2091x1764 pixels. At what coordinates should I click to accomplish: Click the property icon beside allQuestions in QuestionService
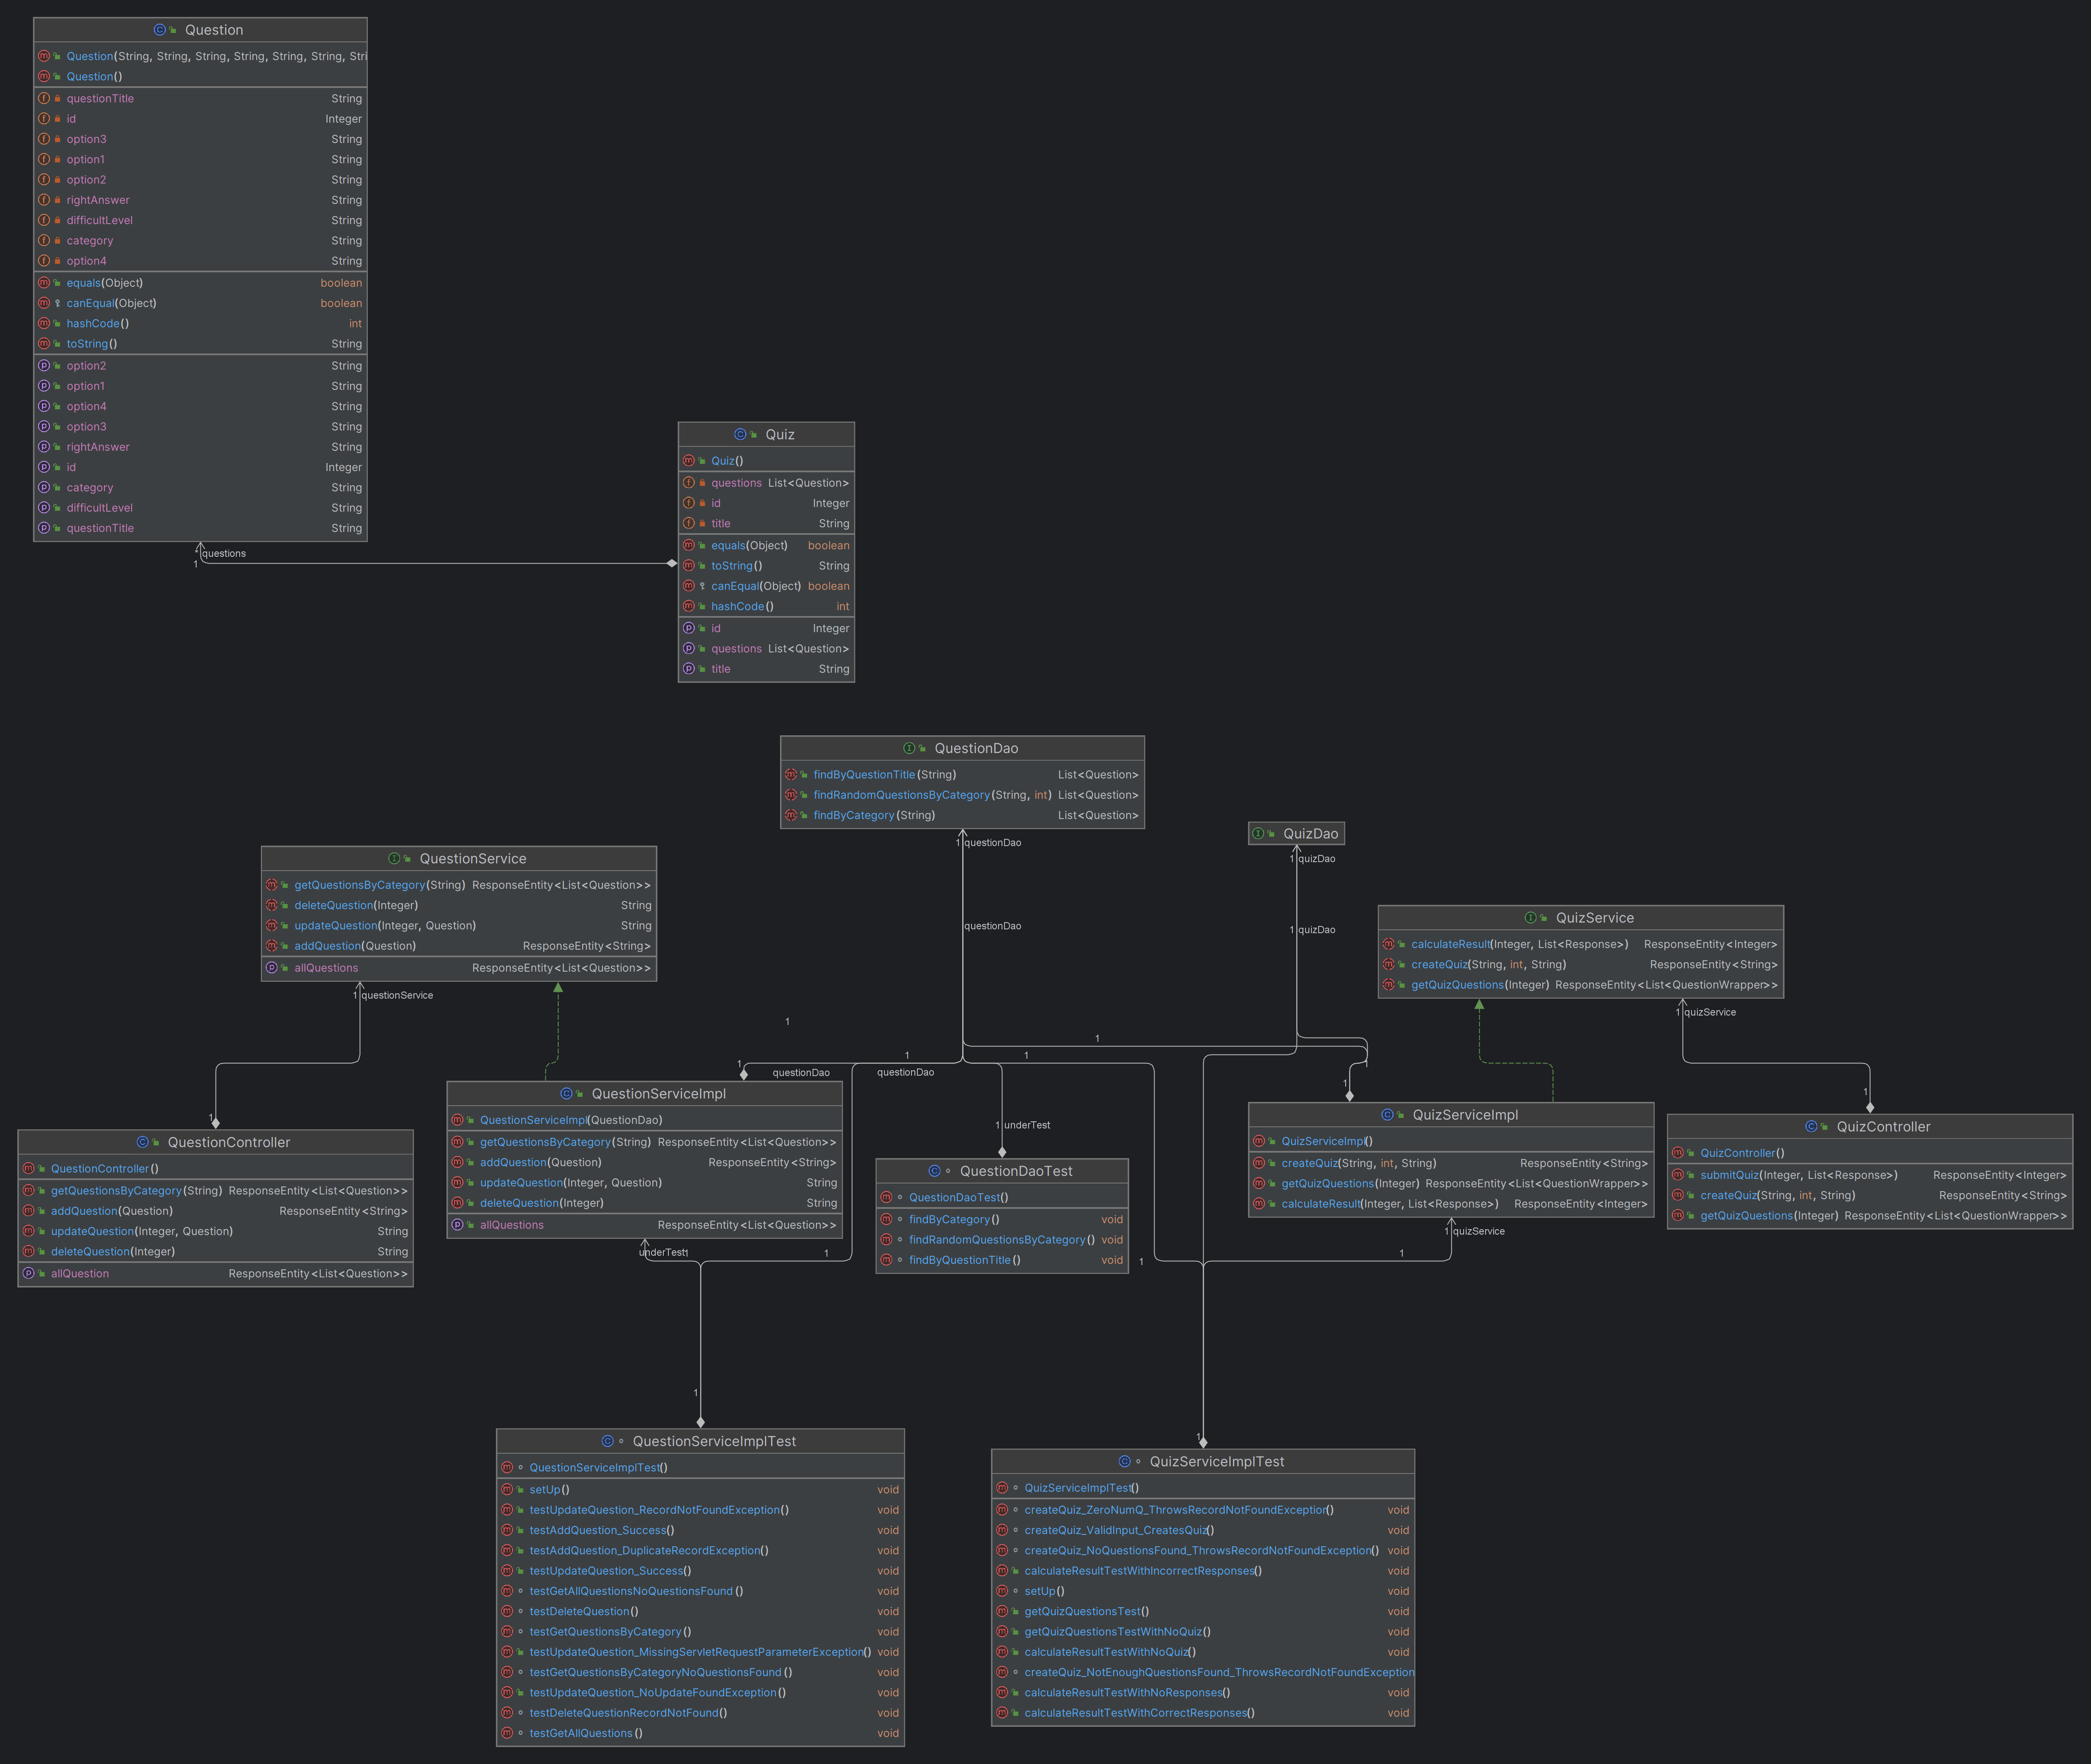coord(271,967)
